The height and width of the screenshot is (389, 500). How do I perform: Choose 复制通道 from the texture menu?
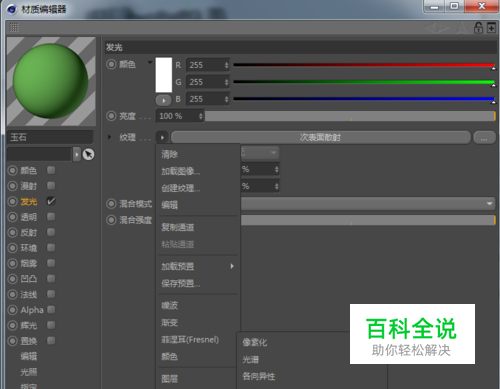(x=178, y=227)
